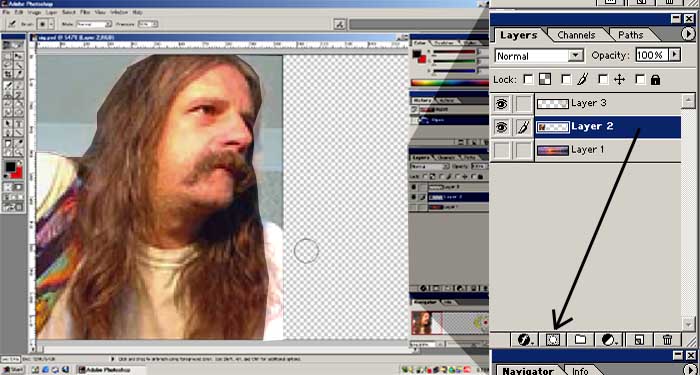Switch to the Channels tab
The width and height of the screenshot is (700, 375).
point(576,35)
